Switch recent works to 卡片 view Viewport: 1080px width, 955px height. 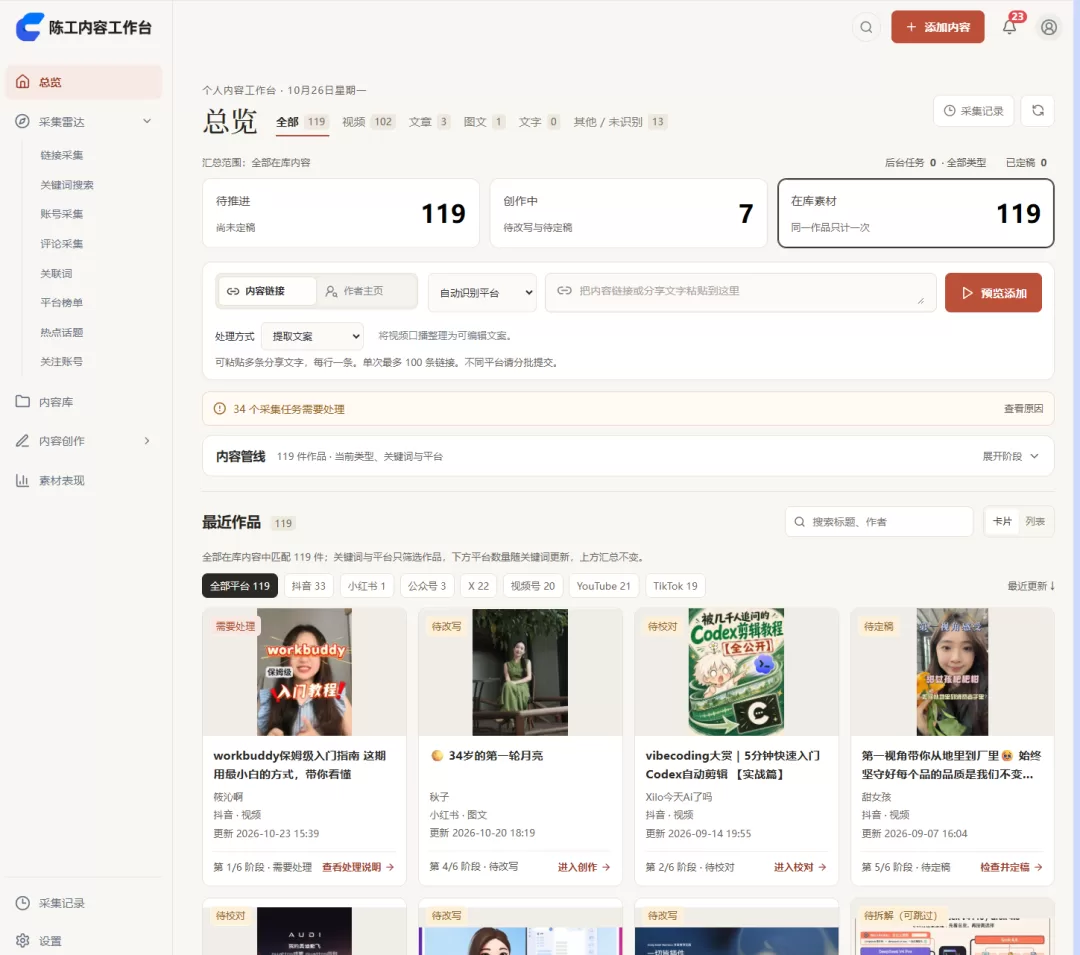click(x=1002, y=522)
